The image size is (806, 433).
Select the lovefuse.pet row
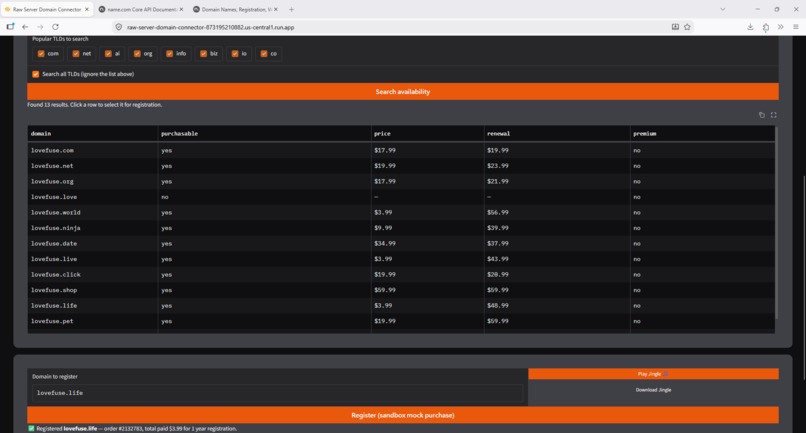point(401,321)
